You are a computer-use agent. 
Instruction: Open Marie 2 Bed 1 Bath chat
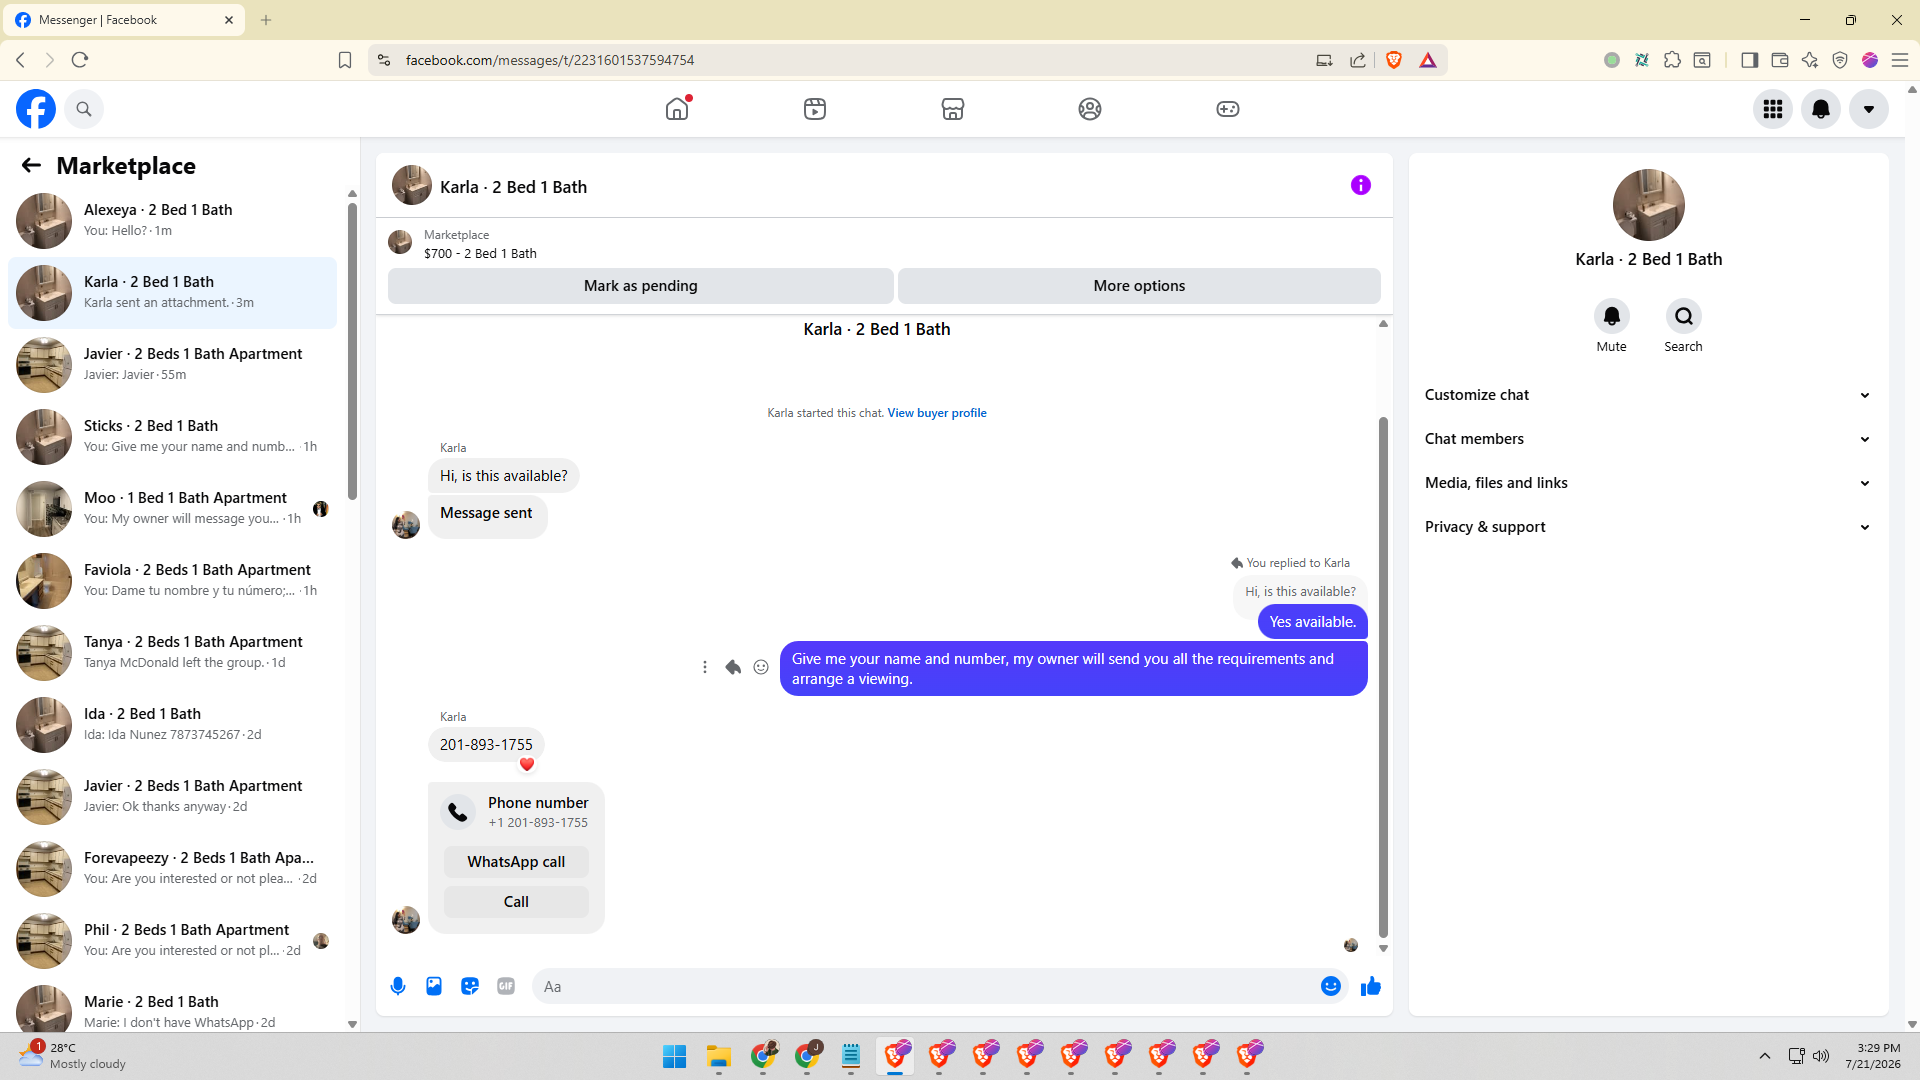pyautogui.click(x=172, y=1007)
